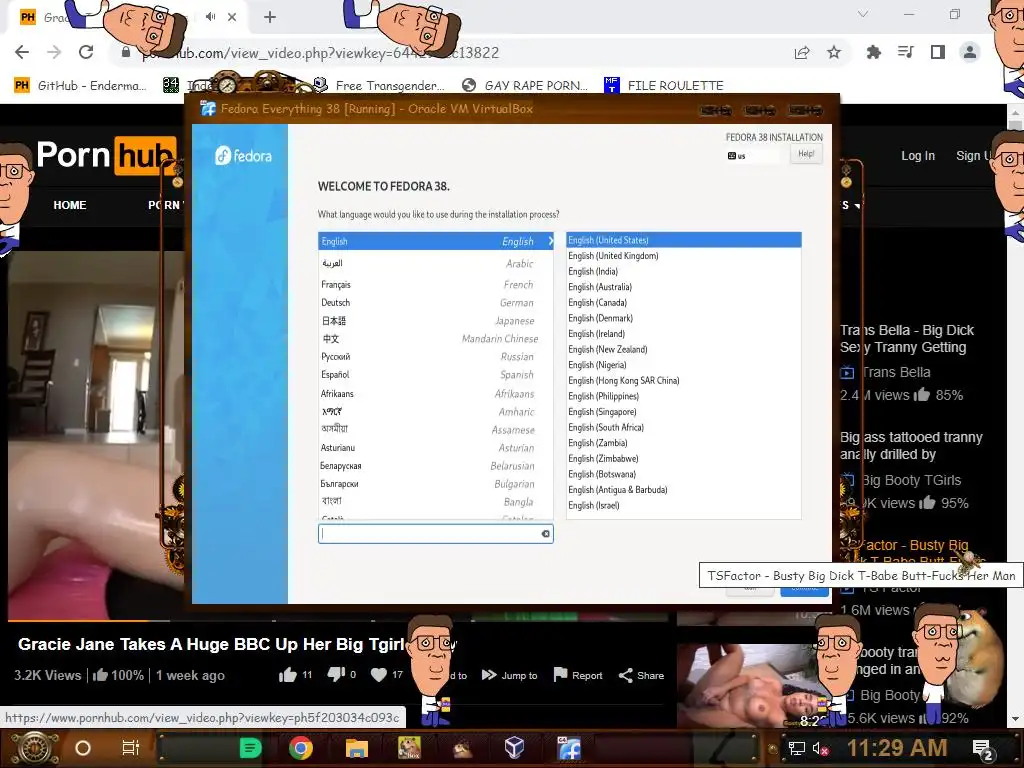The image size is (1024, 768).
Task: Pick English (Denmark) locale
Action: (x=684, y=318)
